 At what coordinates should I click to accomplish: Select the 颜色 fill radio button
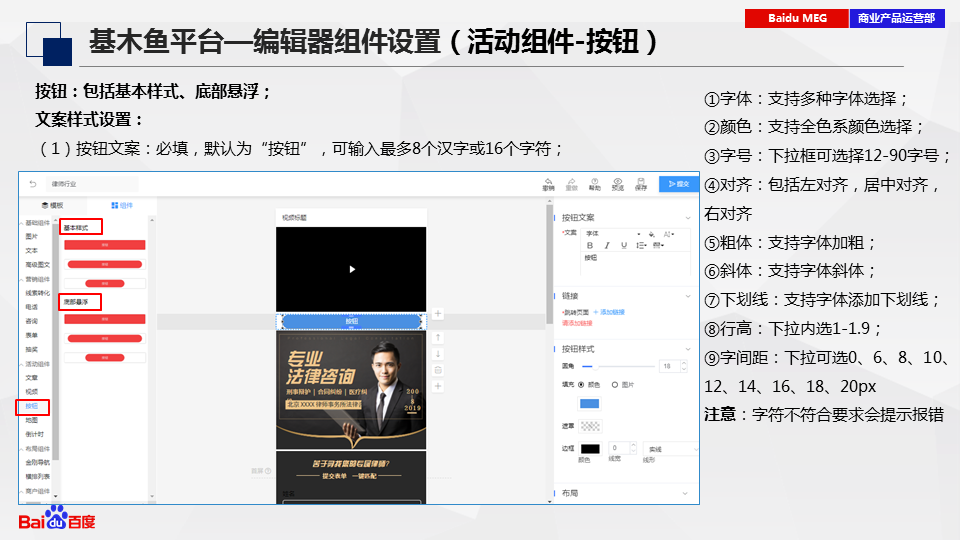click(581, 384)
